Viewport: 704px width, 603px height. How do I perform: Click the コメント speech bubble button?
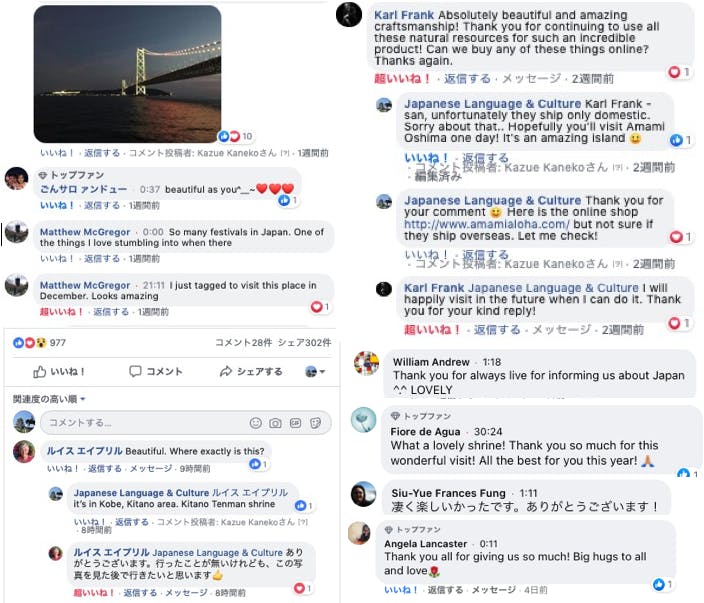pos(156,372)
